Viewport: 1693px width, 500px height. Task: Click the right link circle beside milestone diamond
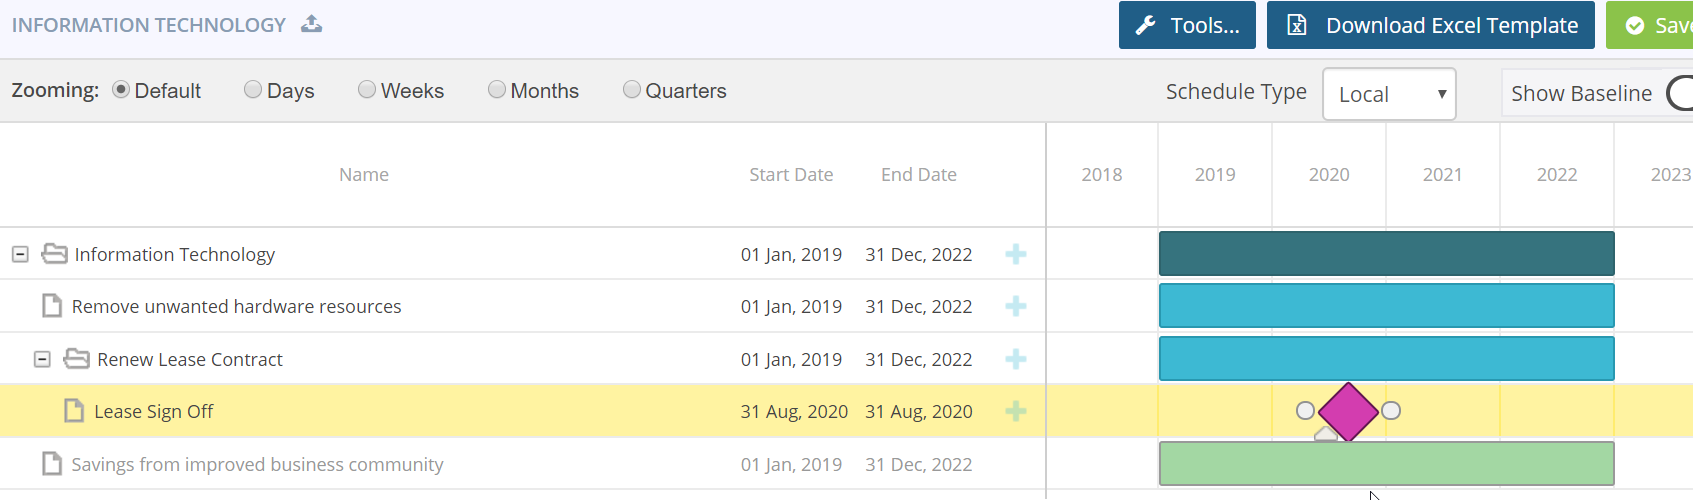pyautogui.click(x=1391, y=410)
